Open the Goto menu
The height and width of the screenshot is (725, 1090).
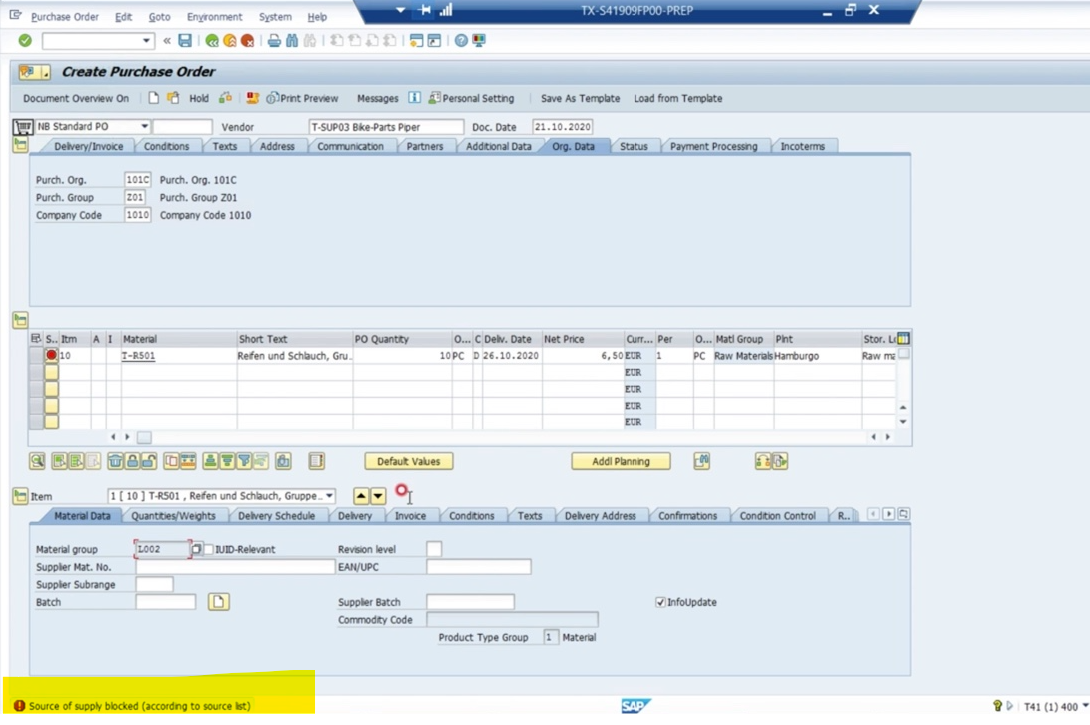pos(159,17)
